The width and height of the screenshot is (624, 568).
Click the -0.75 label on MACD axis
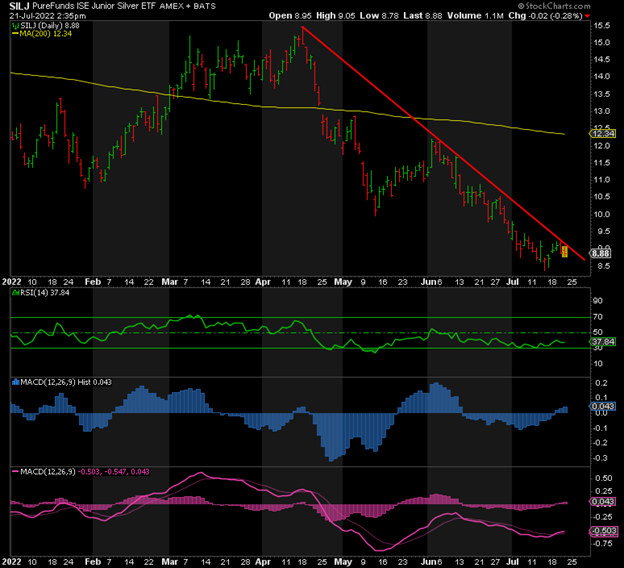click(603, 543)
